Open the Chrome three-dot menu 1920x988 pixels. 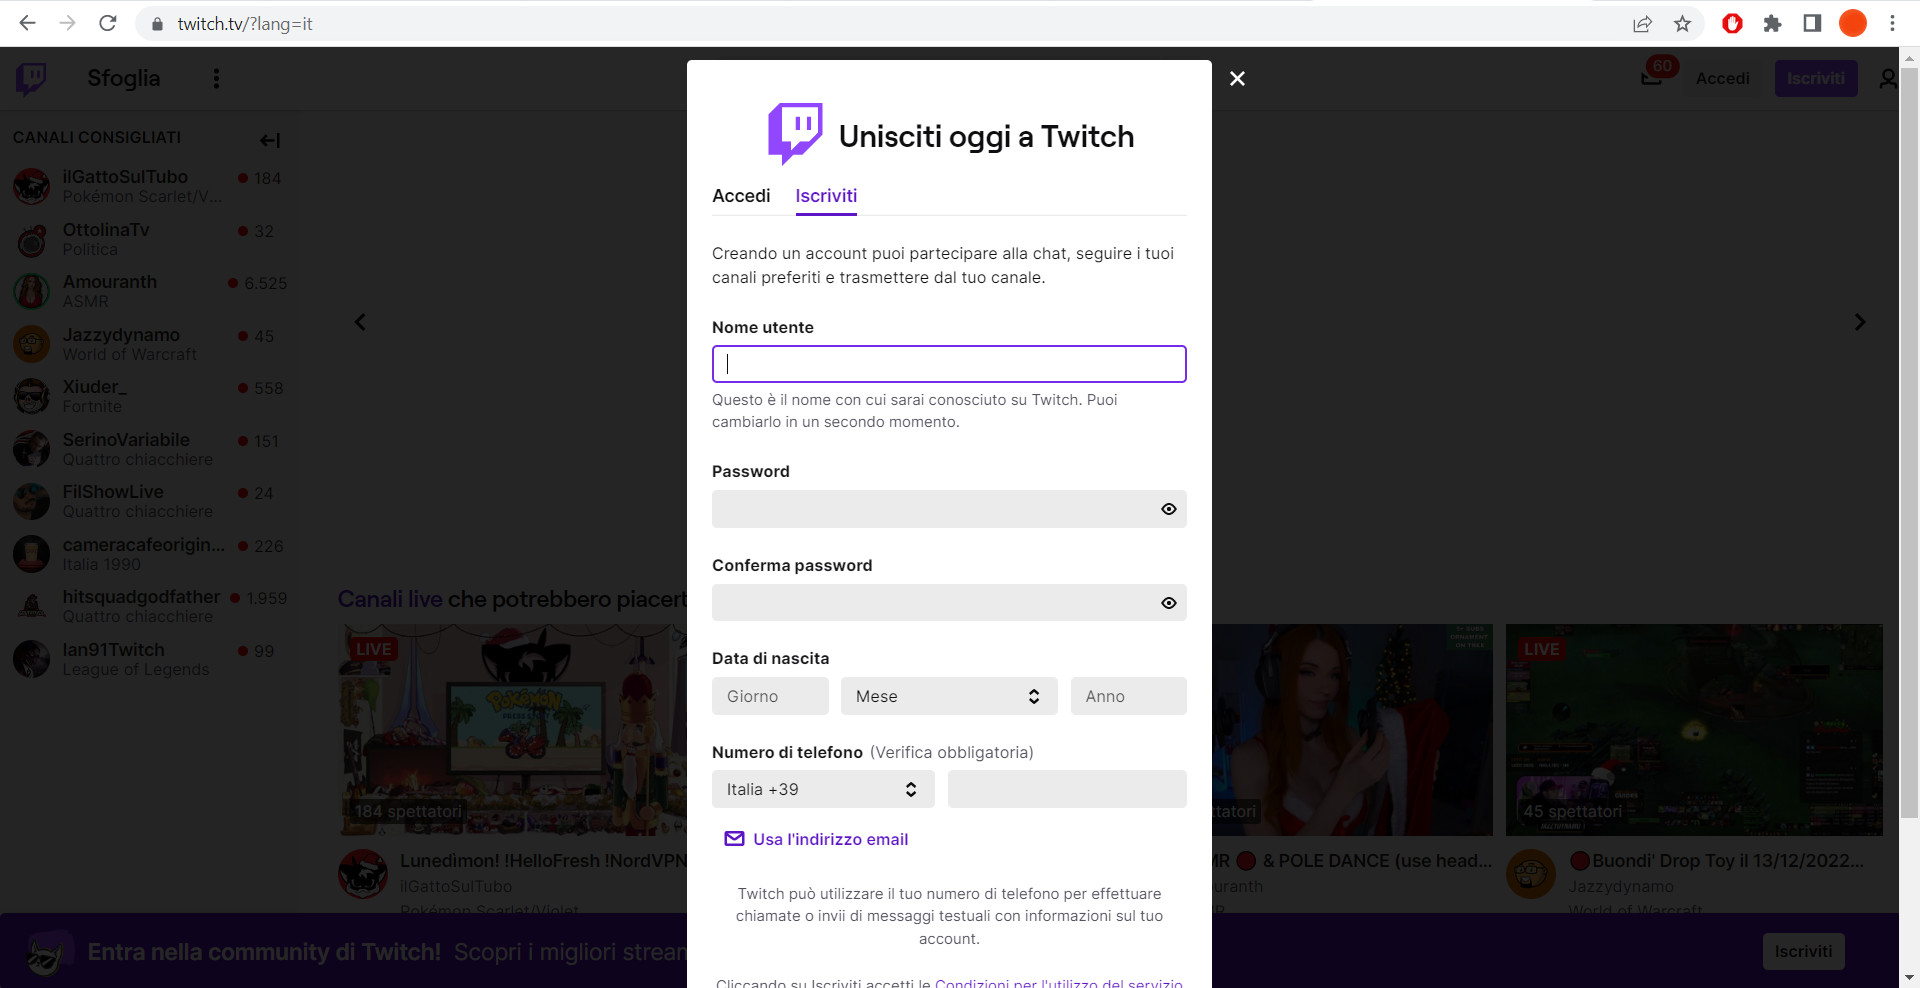click(1892, 23)
